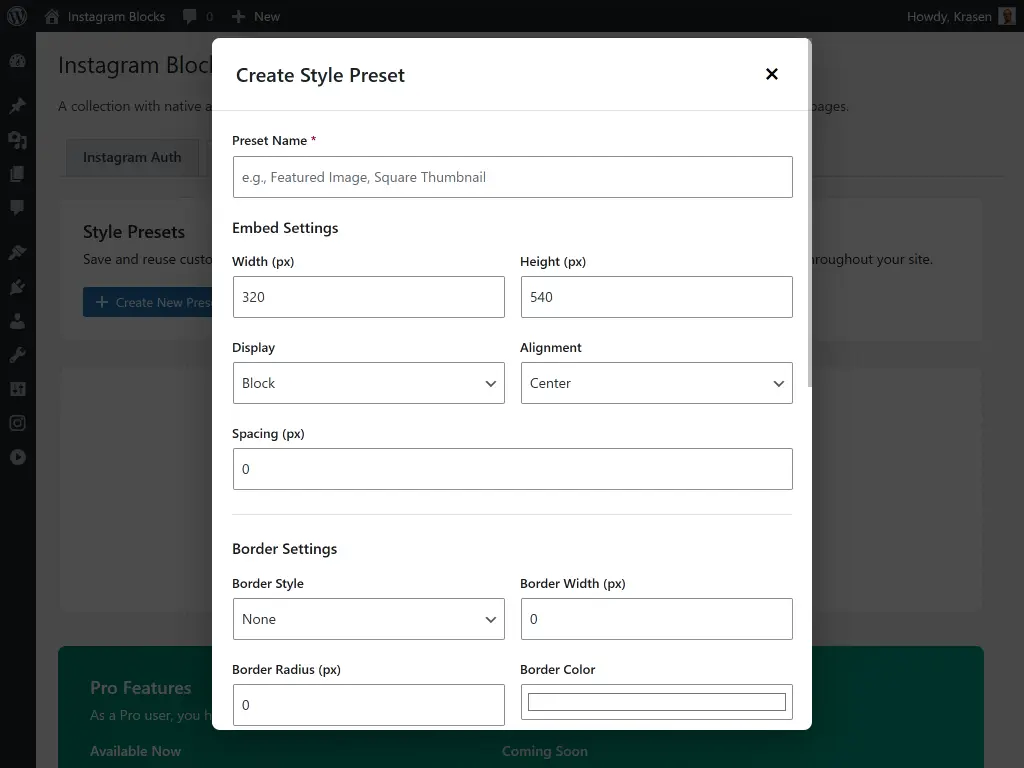Click the Howdy, Krasen account link
Viewport: 1024px width, 768px height.
pos(952,16)
